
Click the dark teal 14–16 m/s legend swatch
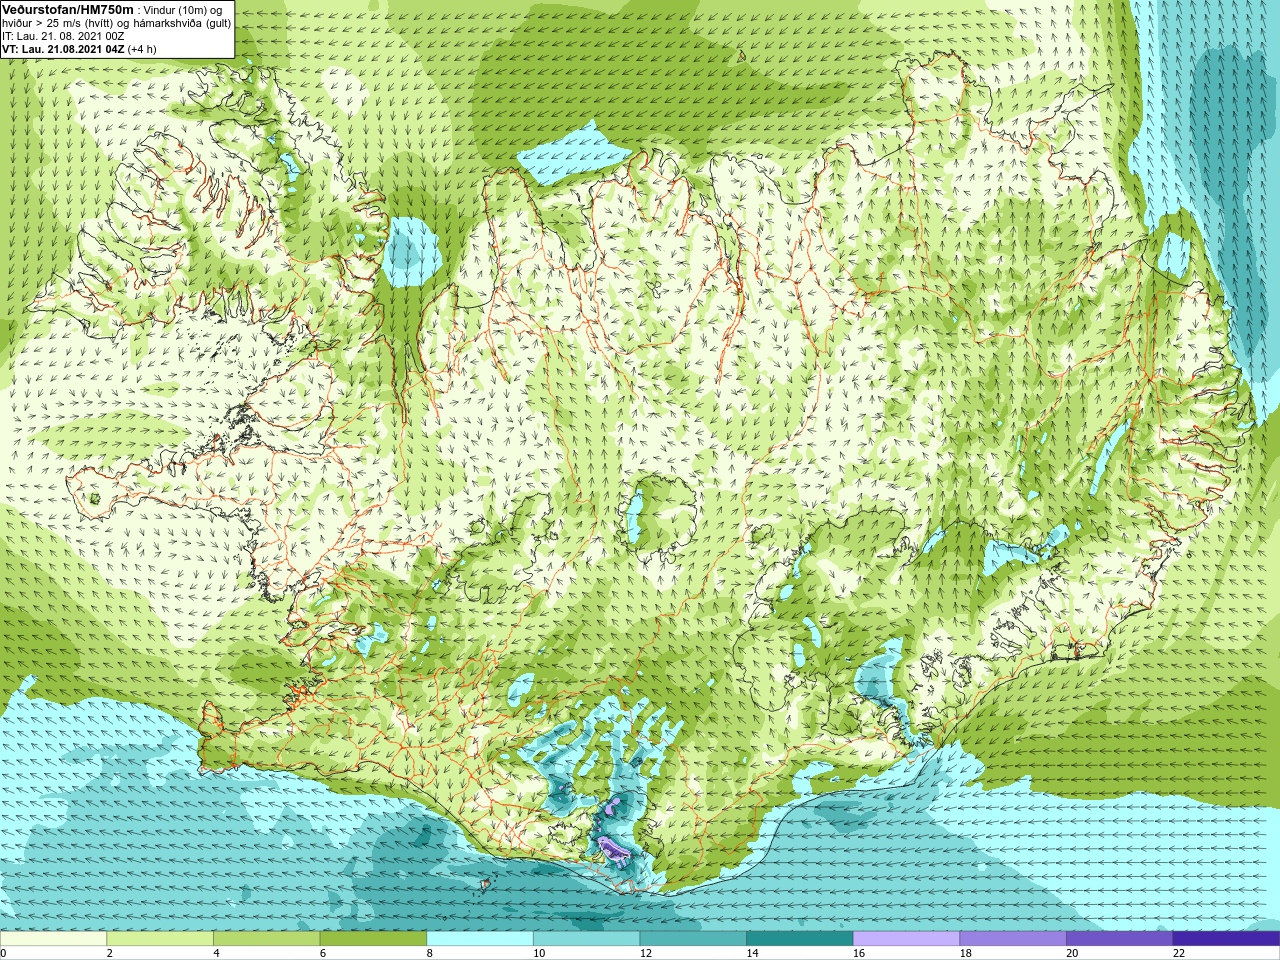tap(800, 939)
